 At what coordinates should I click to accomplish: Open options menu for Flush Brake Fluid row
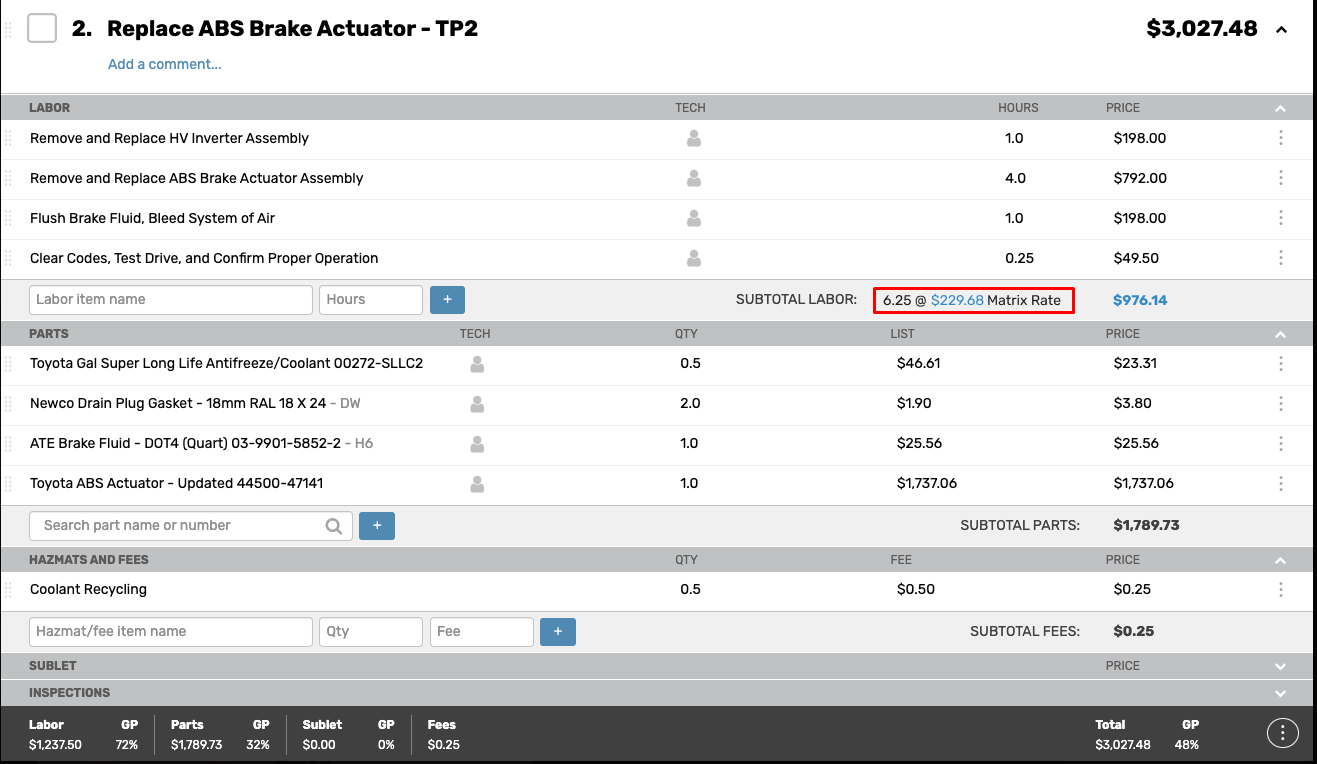click(1281, 218)
